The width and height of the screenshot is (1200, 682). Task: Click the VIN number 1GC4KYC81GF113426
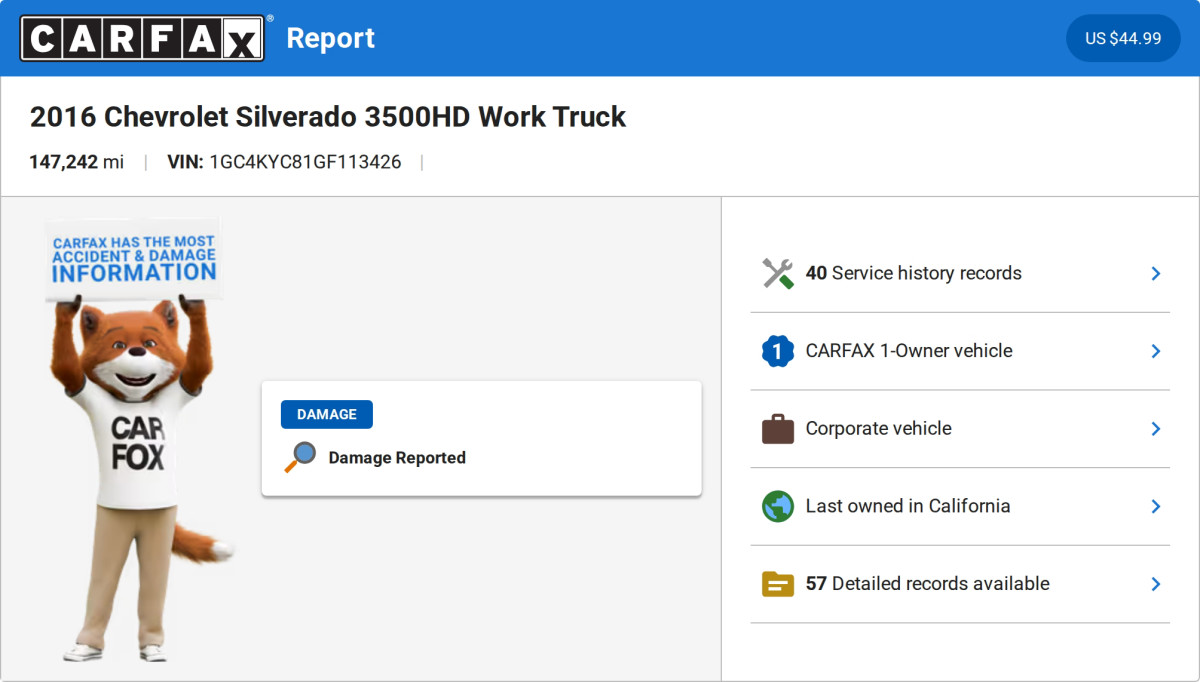(305, 162)
